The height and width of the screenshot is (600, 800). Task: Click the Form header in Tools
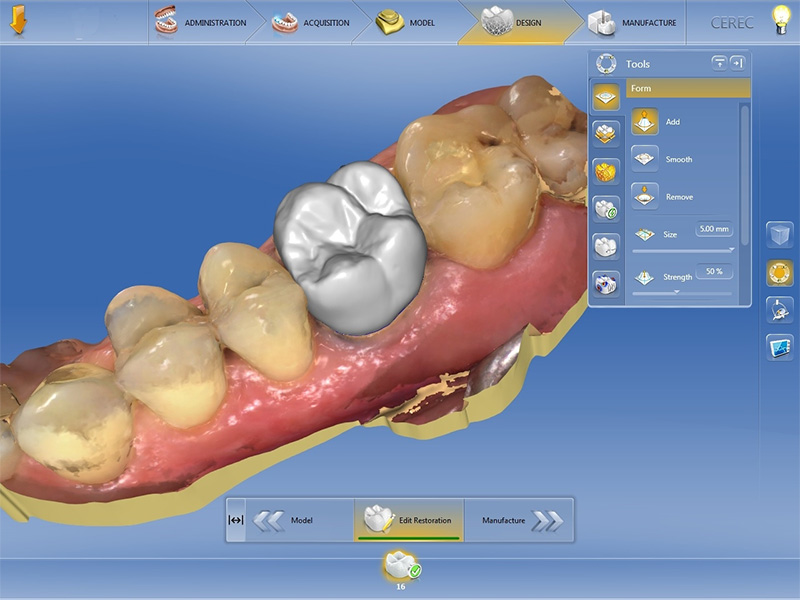pos(688,88)
